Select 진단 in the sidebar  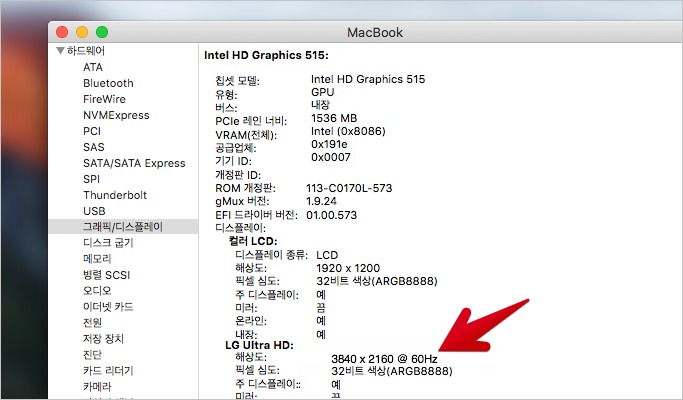(92, 355)
